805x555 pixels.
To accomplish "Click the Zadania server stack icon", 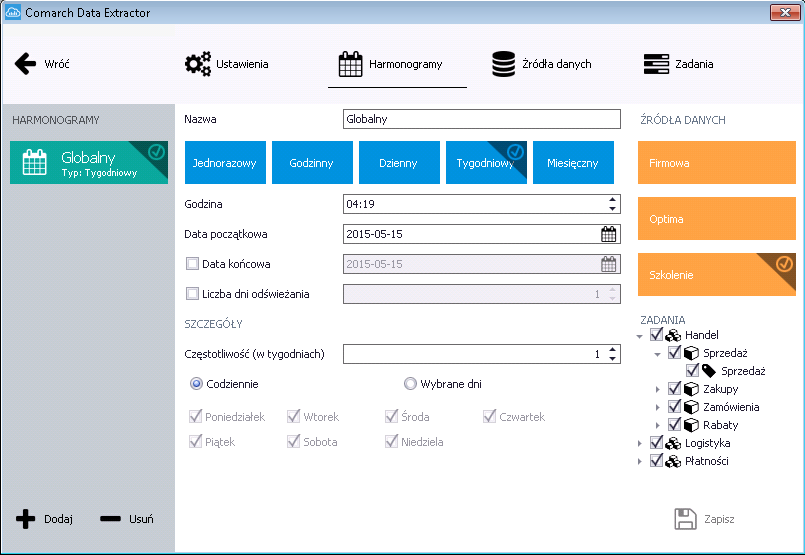I will pos(656,64).
